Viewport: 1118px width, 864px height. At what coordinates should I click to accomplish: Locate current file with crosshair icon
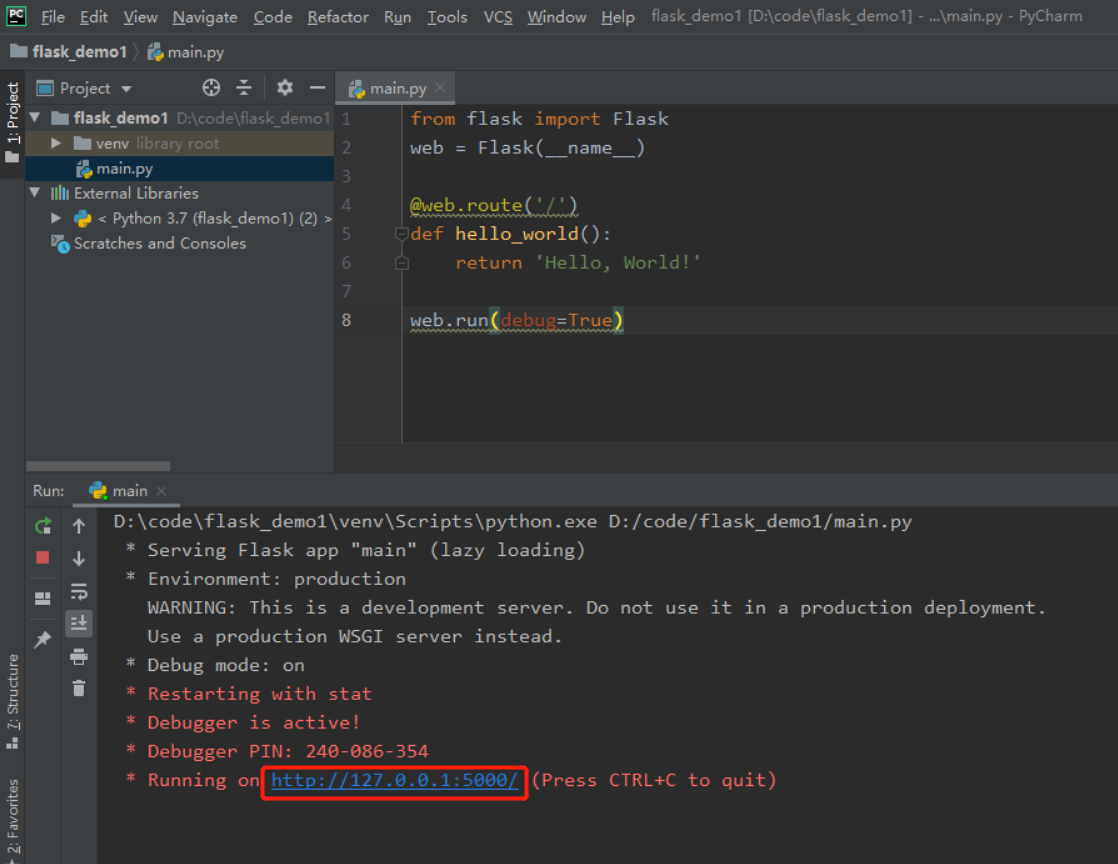(211, 88)
